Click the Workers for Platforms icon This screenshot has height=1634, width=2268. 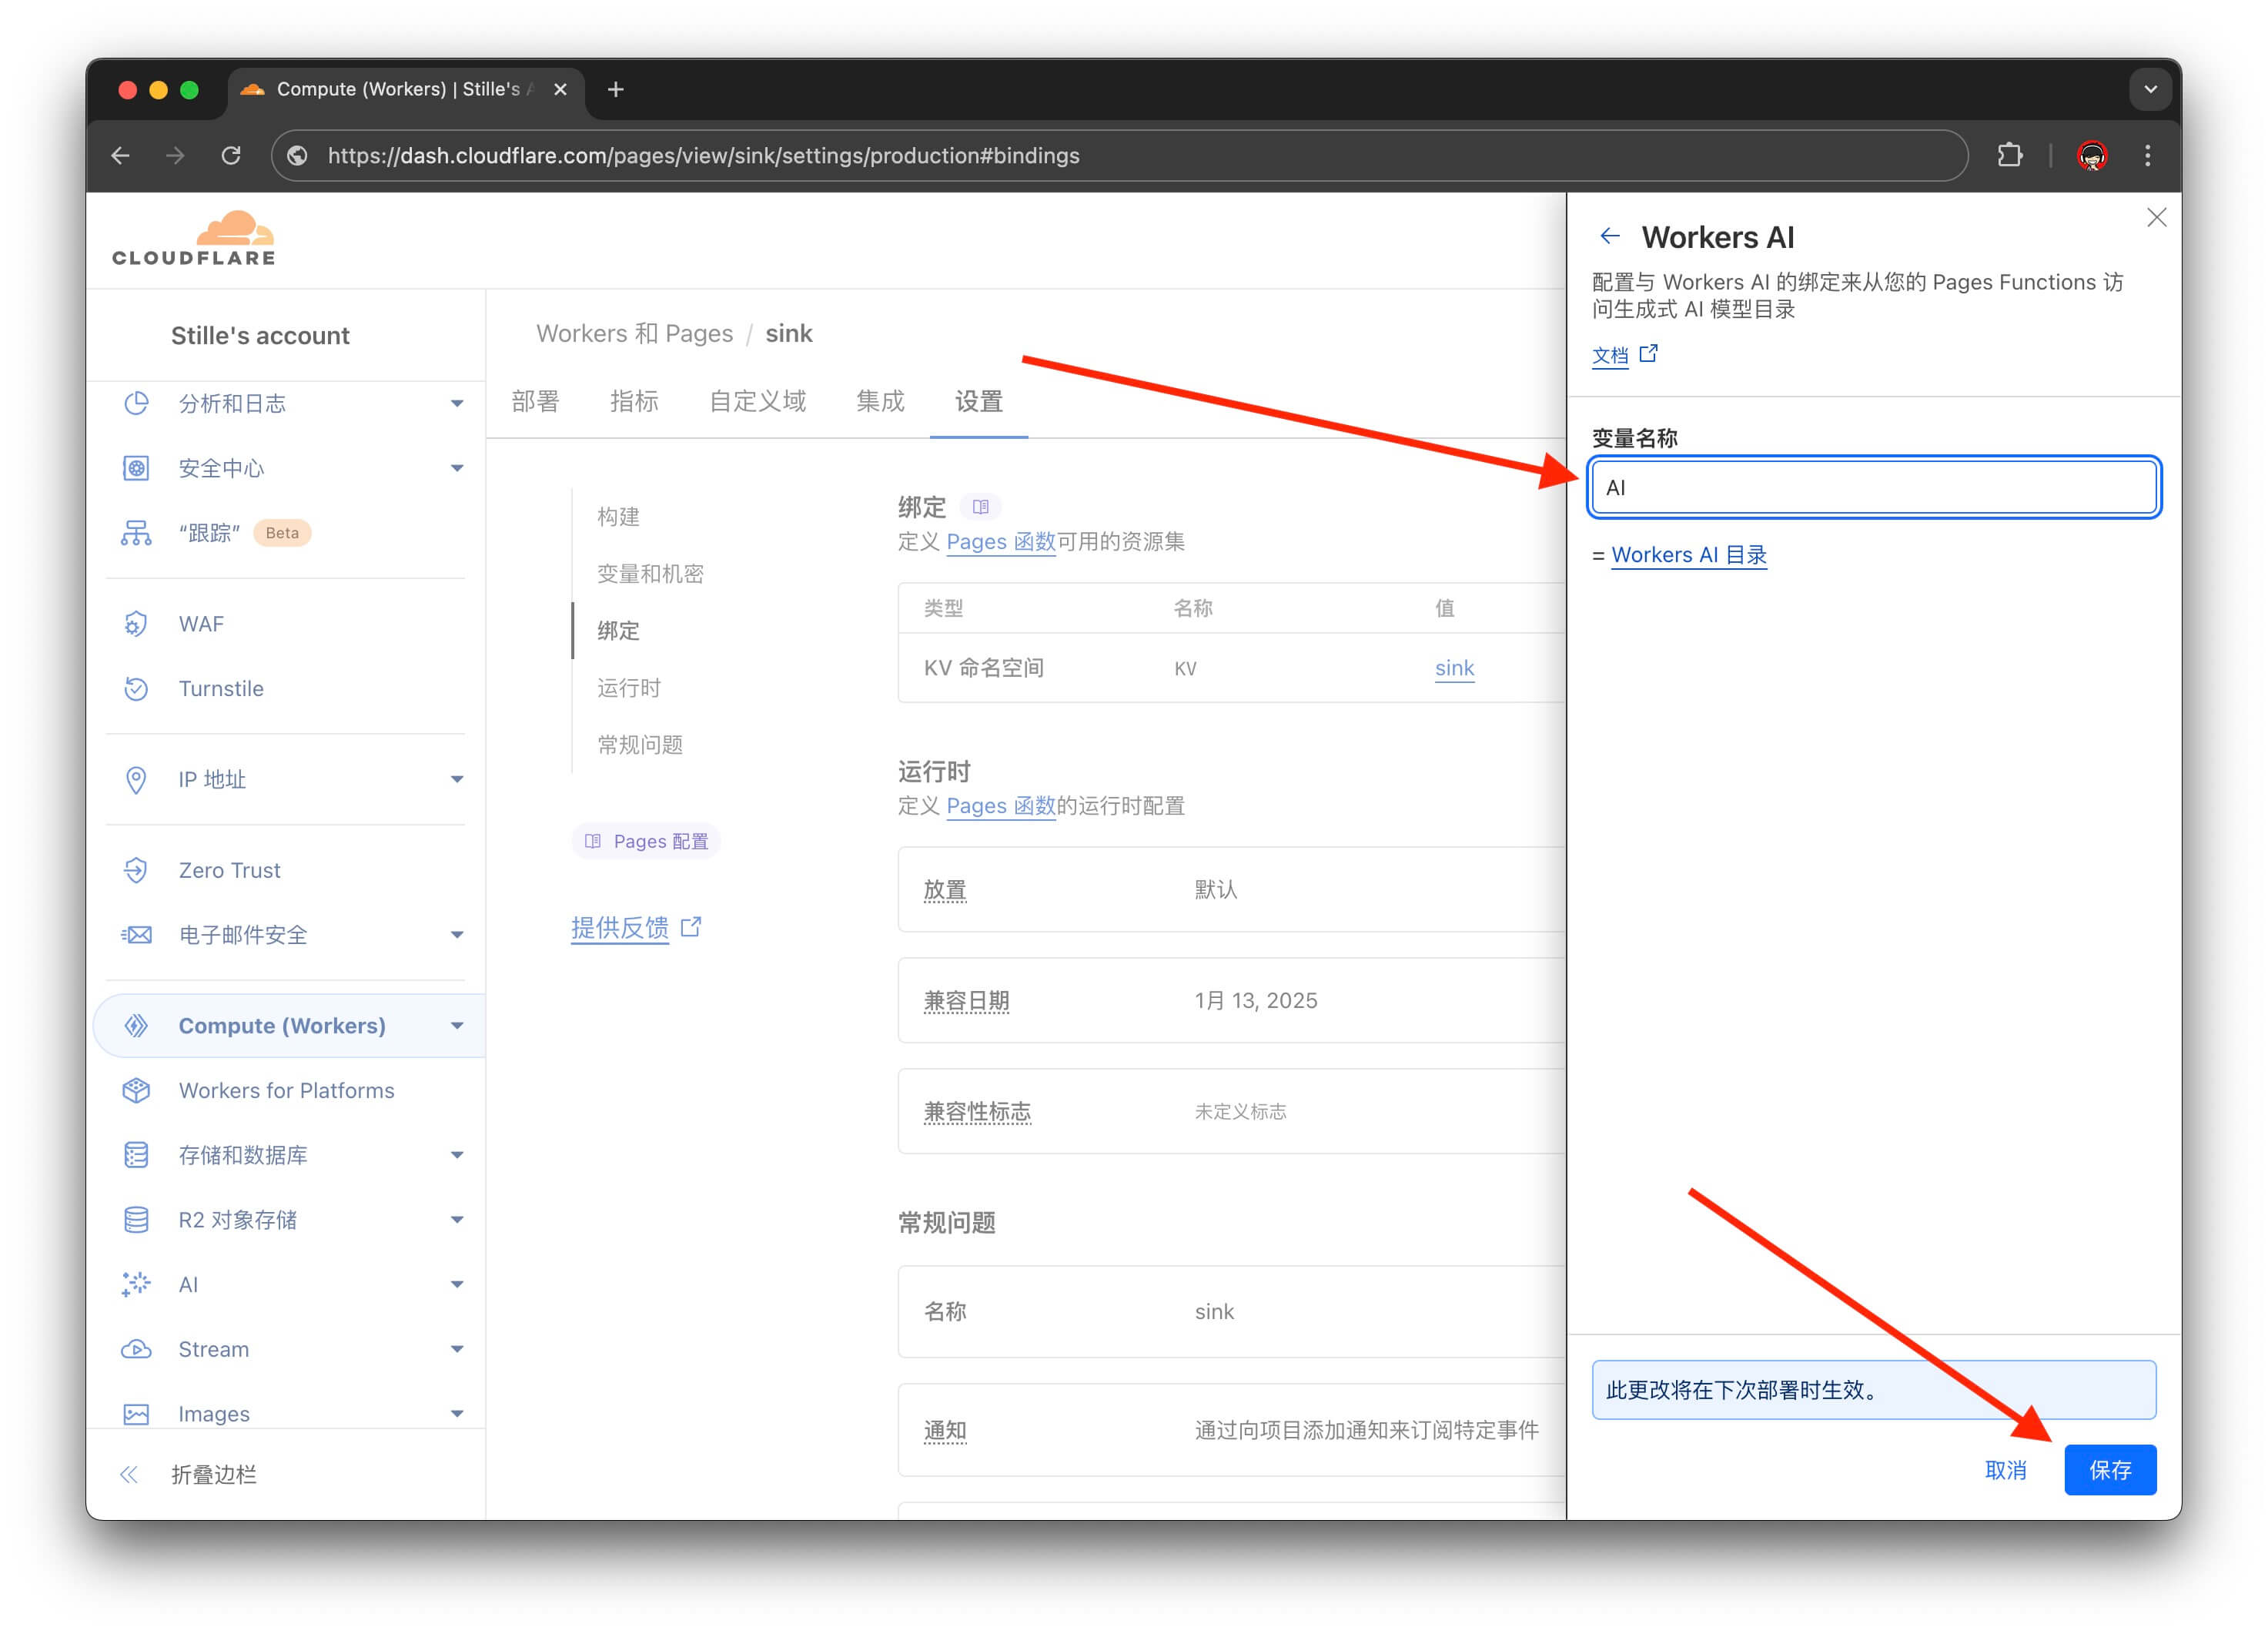click(136, 1090)
